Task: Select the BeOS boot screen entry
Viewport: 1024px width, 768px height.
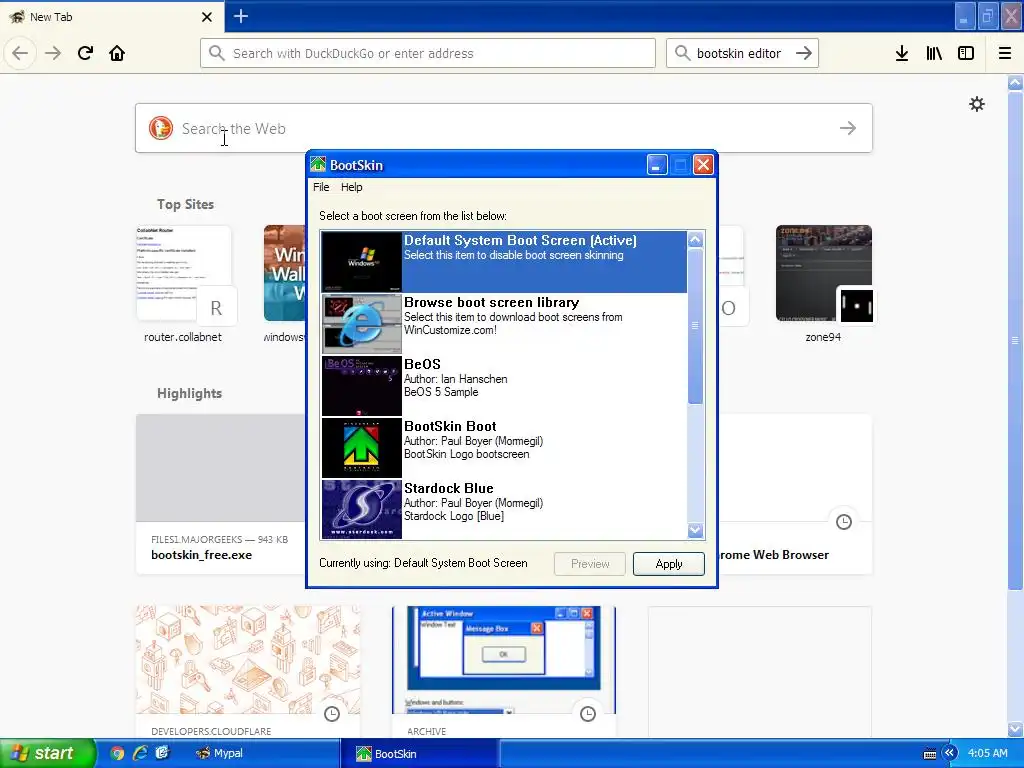Action: tap(504, 385)
